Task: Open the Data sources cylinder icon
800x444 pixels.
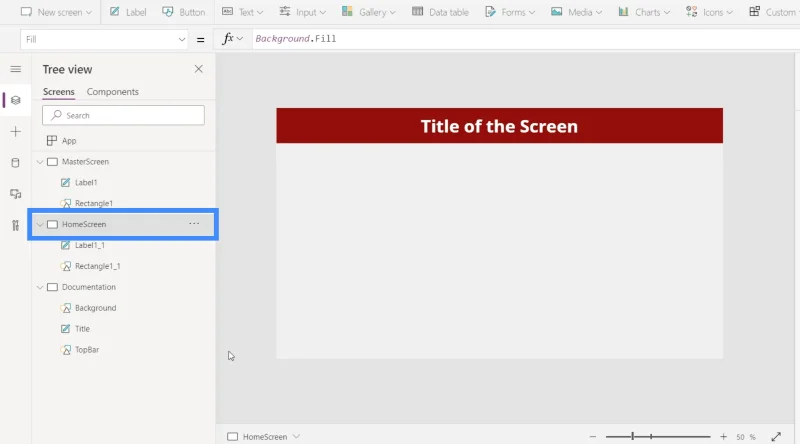Action: click(16, 163)
